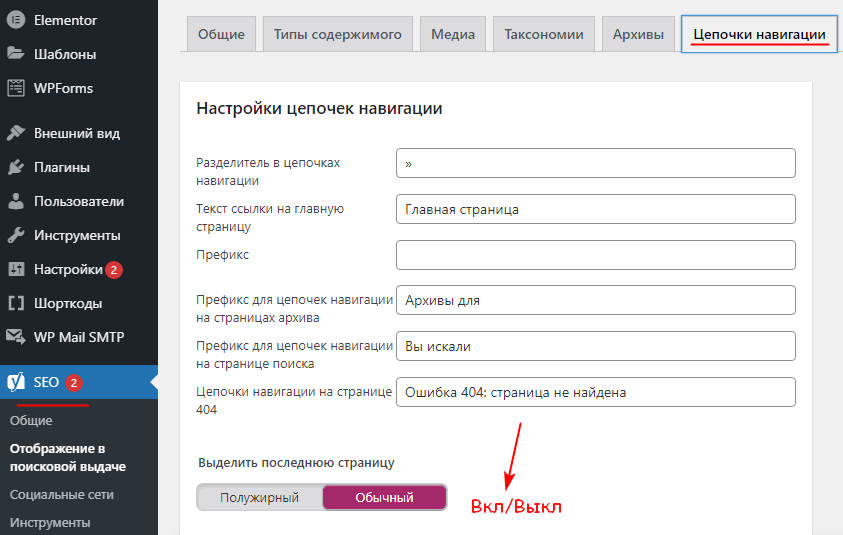The width and height of the screenshot is (843, 535).
Task: Click the WPForms icon
Action: click(16, 88)
